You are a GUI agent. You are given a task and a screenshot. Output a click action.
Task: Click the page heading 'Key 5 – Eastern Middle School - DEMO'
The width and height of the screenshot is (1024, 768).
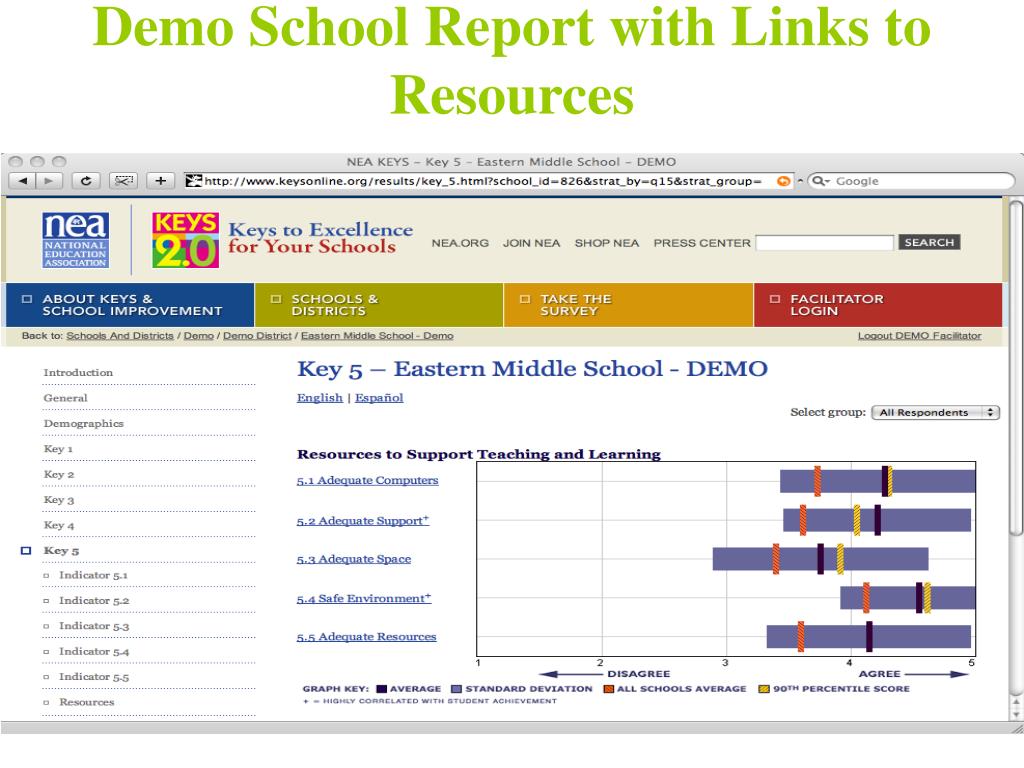pos(532,369)
